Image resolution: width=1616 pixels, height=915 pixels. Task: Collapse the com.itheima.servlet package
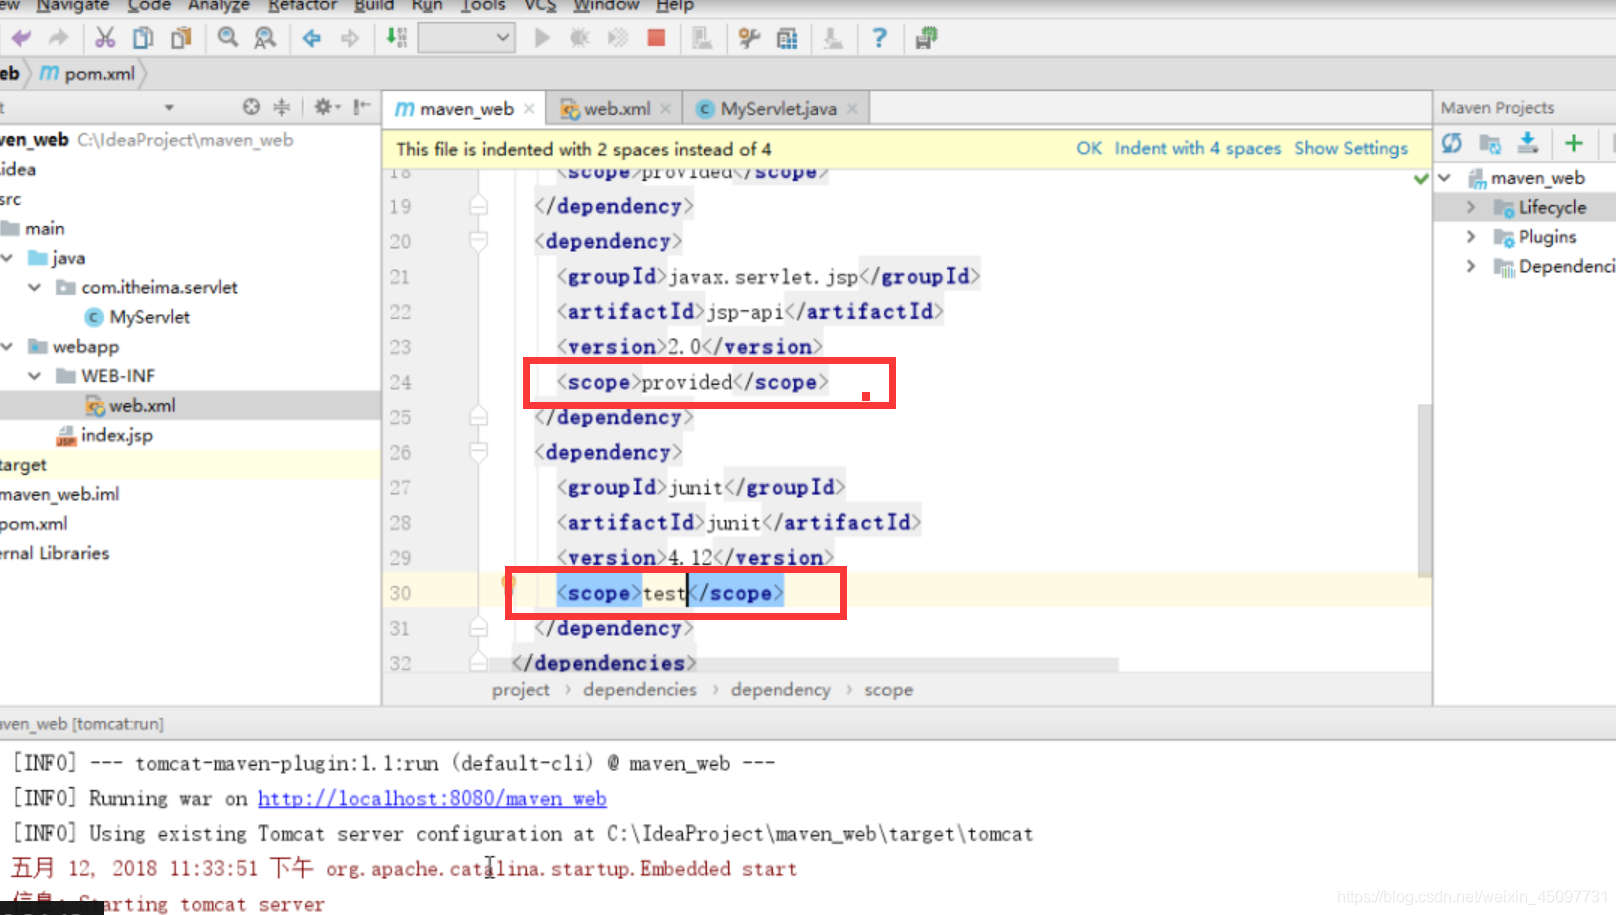tap(35, 287)
